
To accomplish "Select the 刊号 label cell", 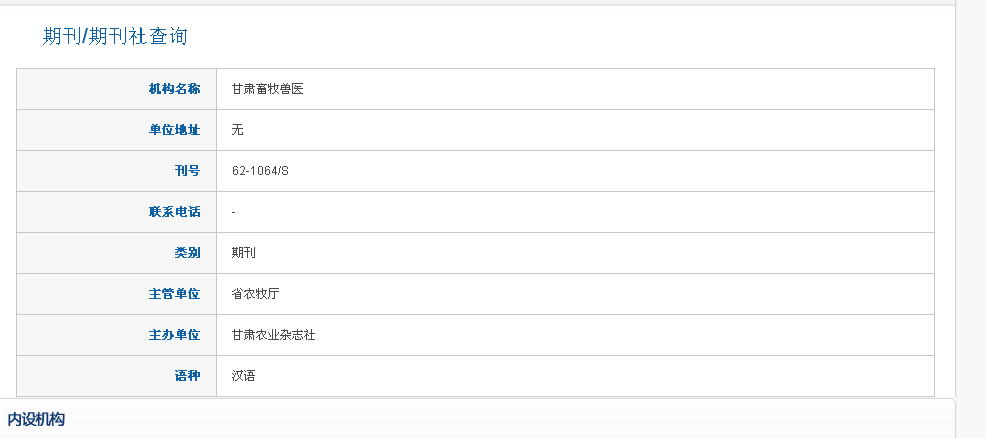I will (116, 171).
